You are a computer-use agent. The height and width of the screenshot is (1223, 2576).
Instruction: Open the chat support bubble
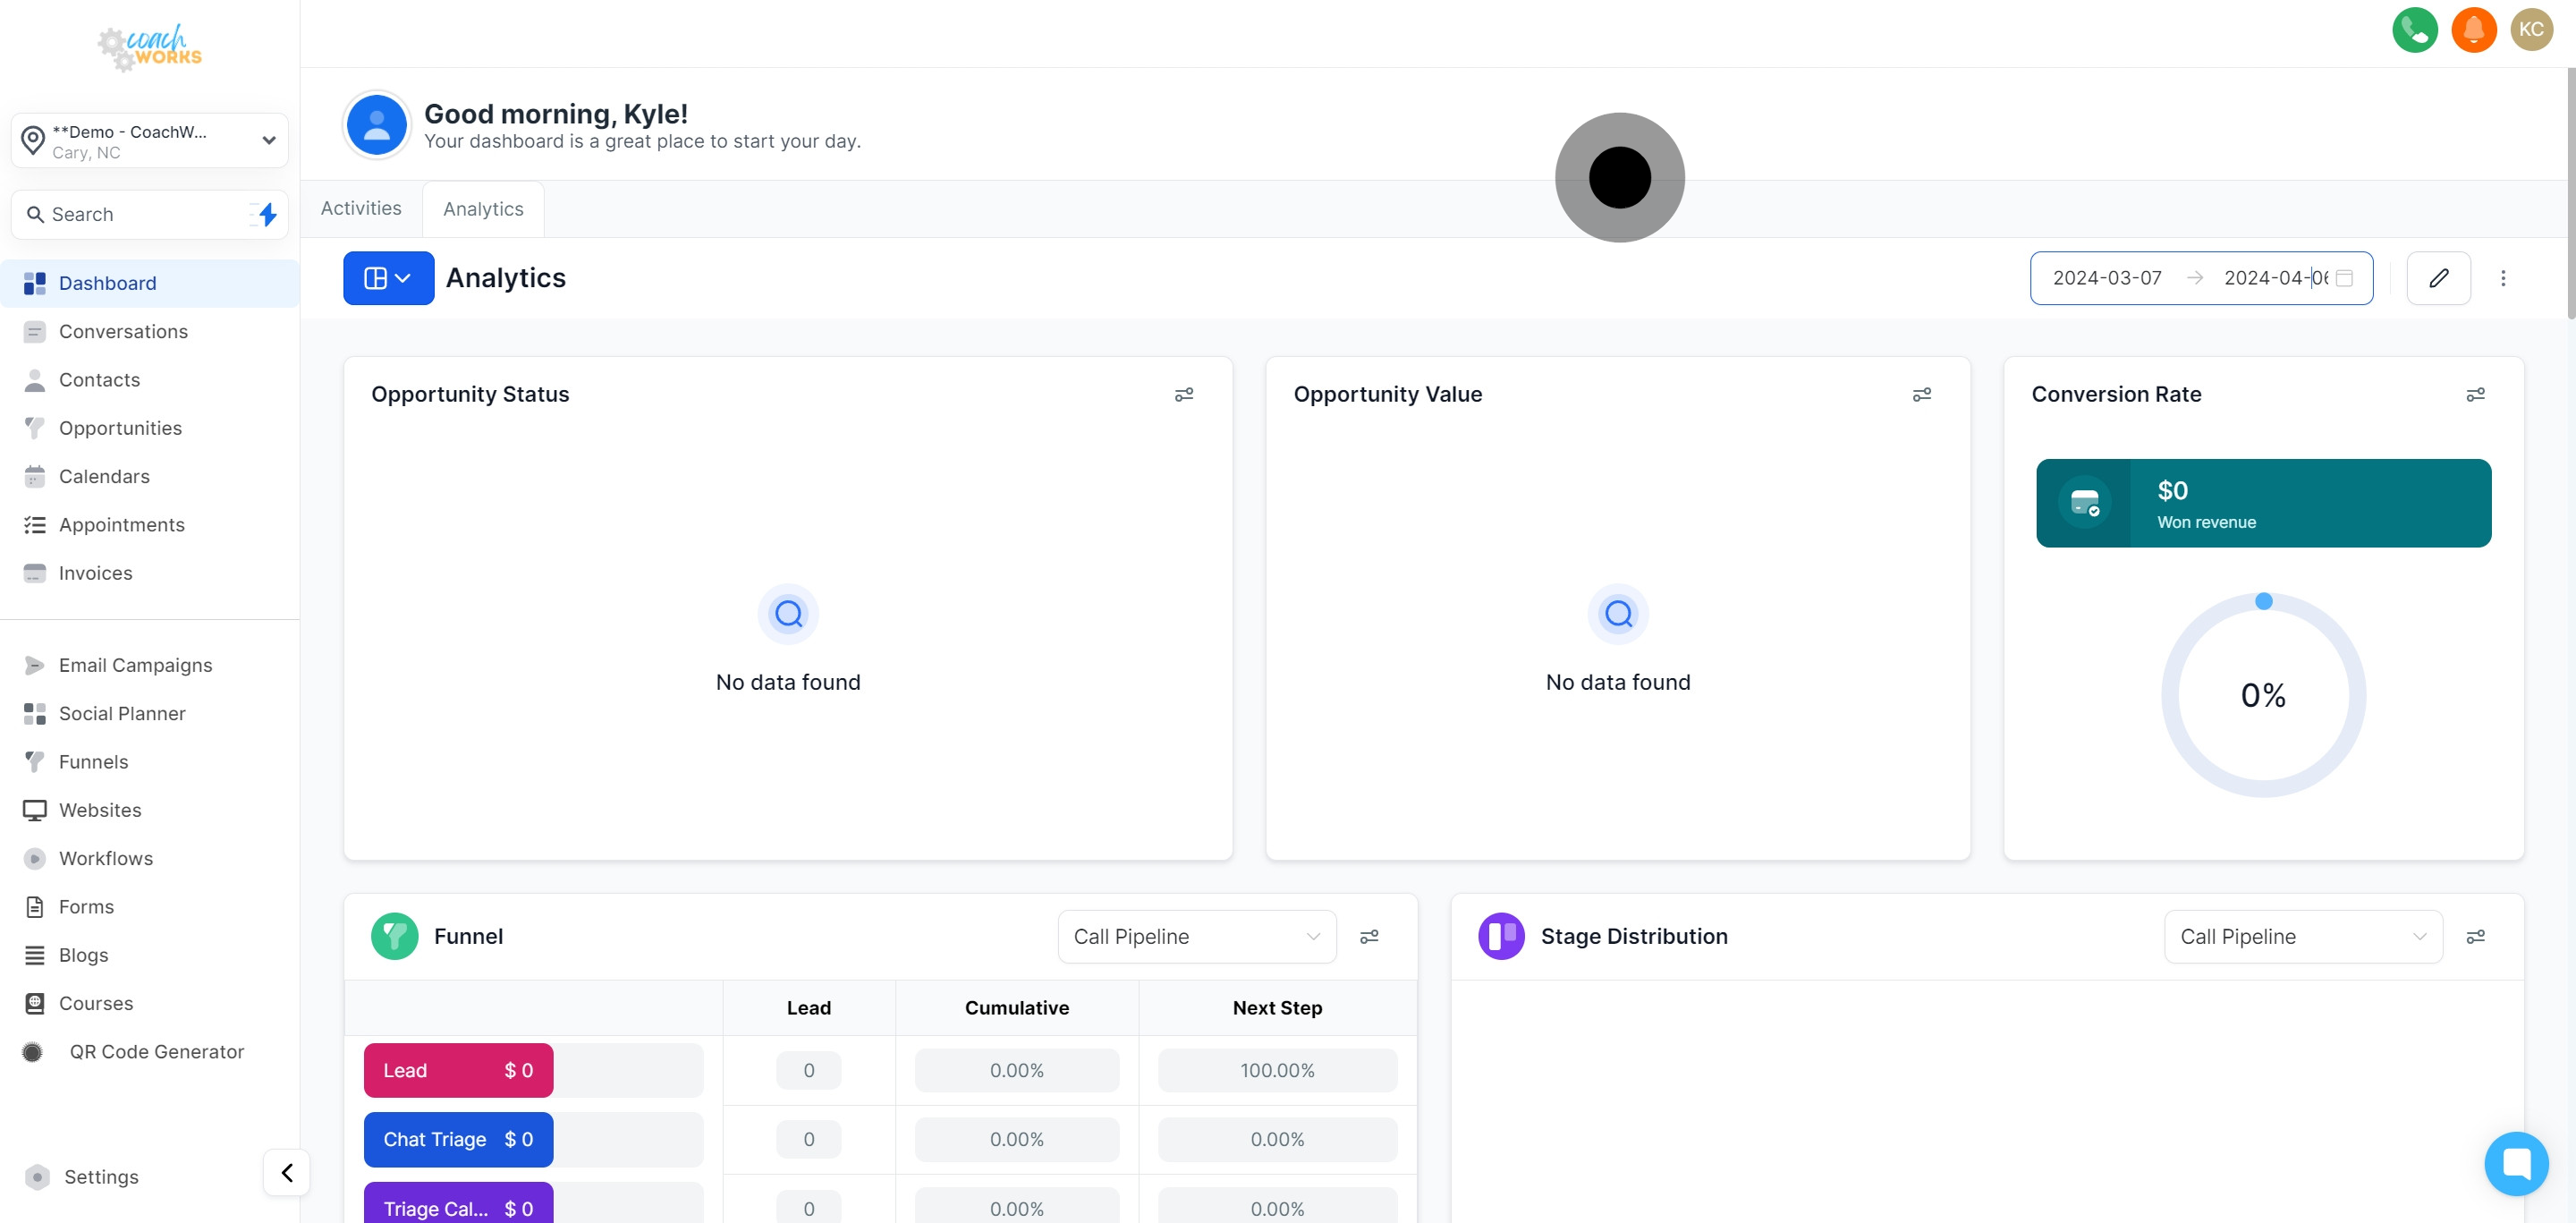click(2515, 1163)
